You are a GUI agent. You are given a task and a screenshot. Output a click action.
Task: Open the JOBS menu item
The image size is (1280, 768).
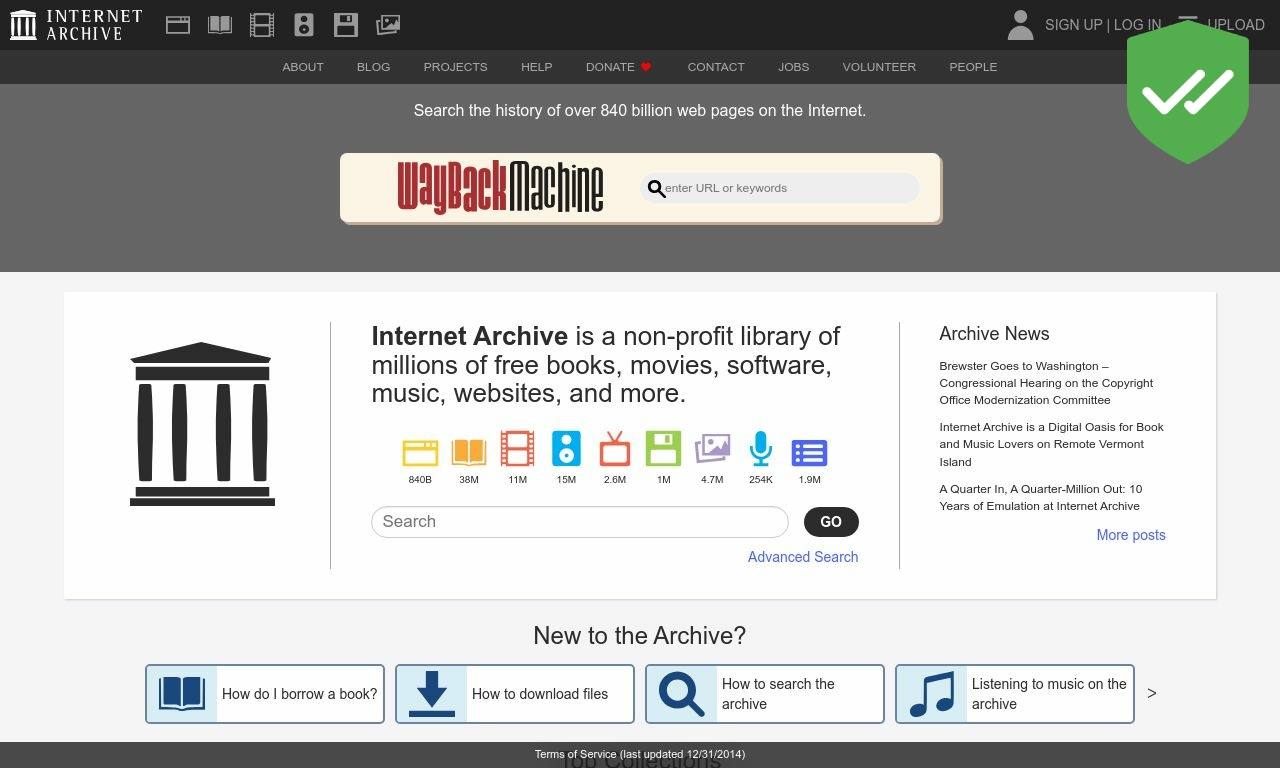[794, 67]
